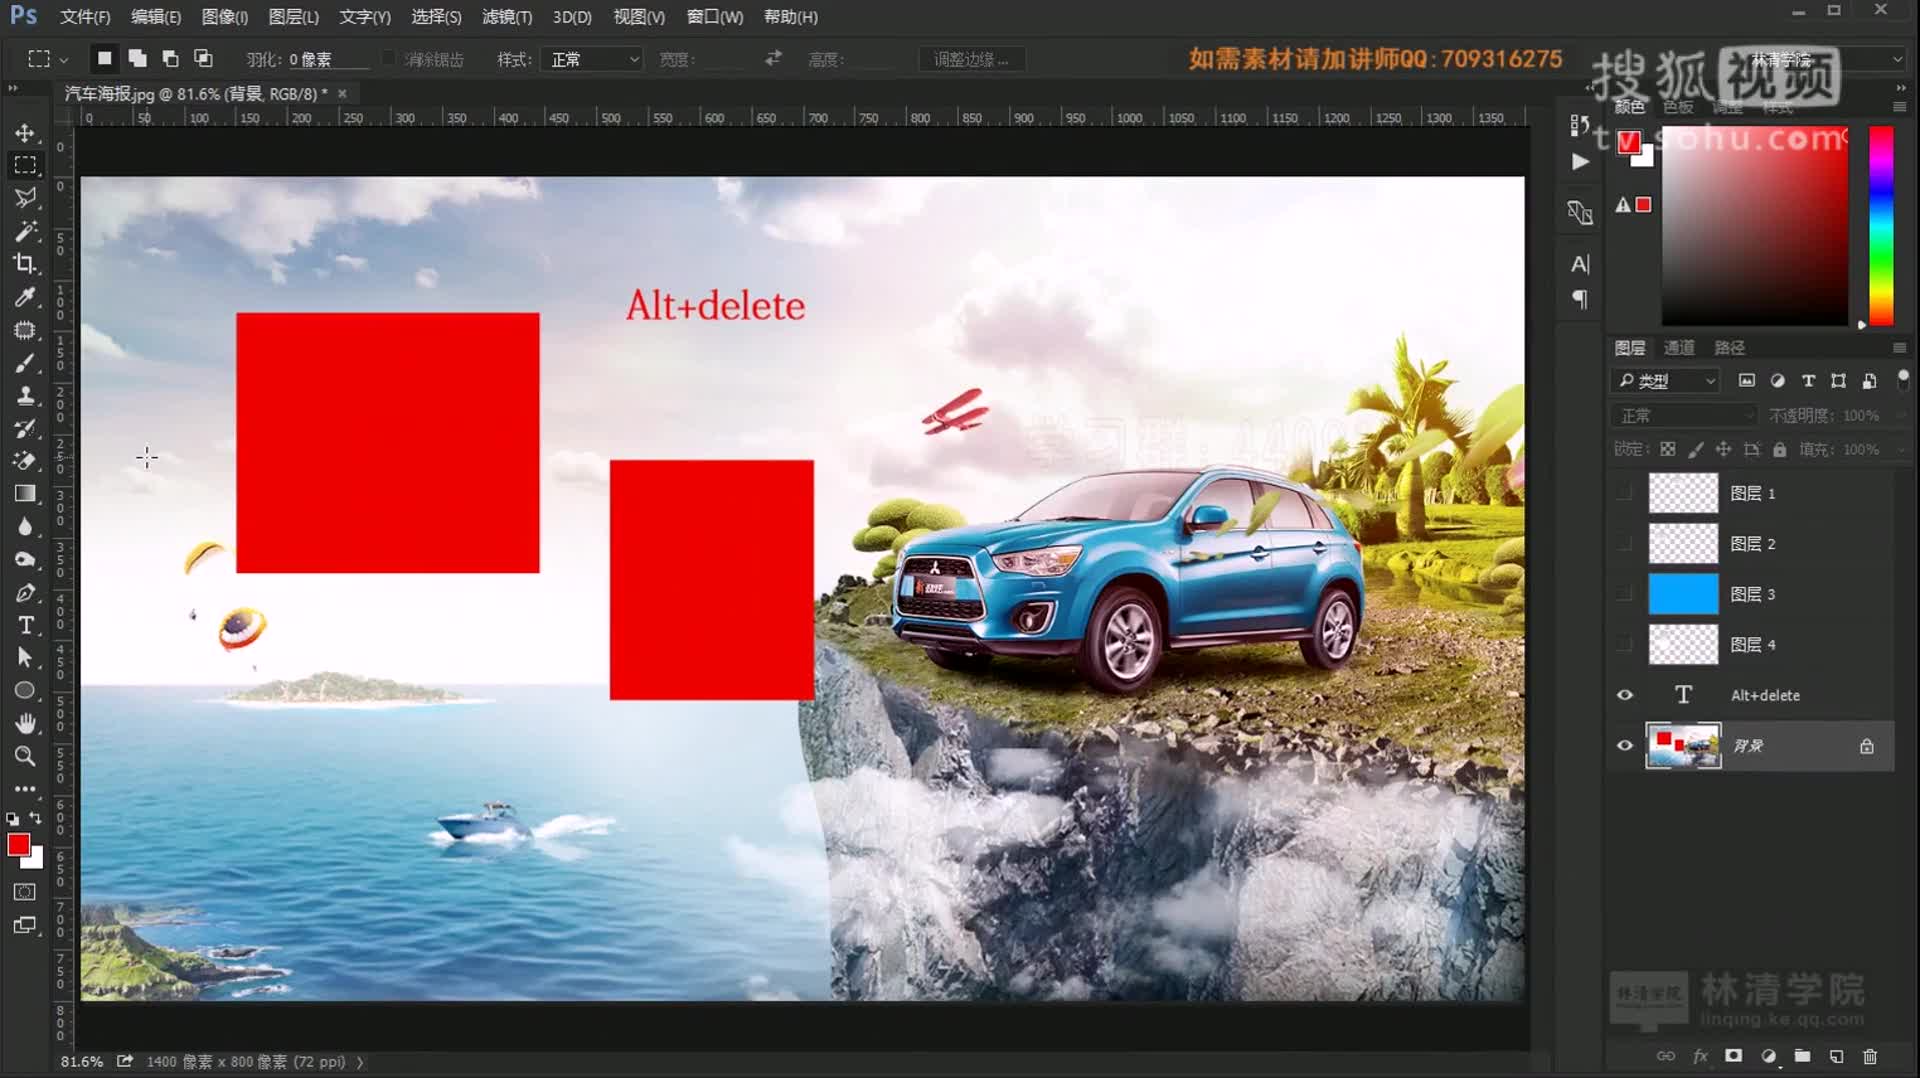Open the 滤镜(T) menu
The height and width of the screenshot is (1078, 1920).
pyautogui.click(x=507, y=17)
